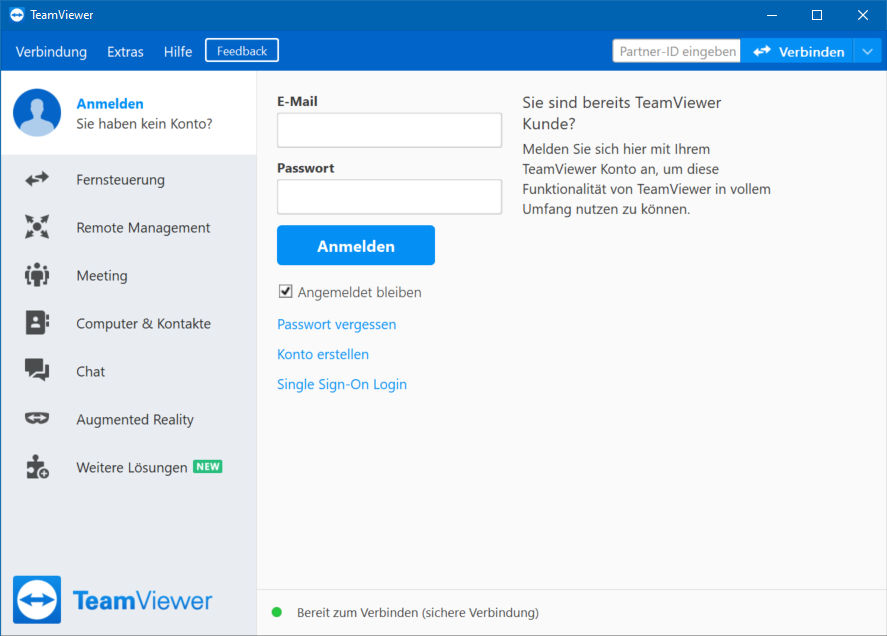Uncheck the Angemeldet bleiben checkbox
Screen dimensions: 887x636
pyautogui.click(x=285, y=291)
